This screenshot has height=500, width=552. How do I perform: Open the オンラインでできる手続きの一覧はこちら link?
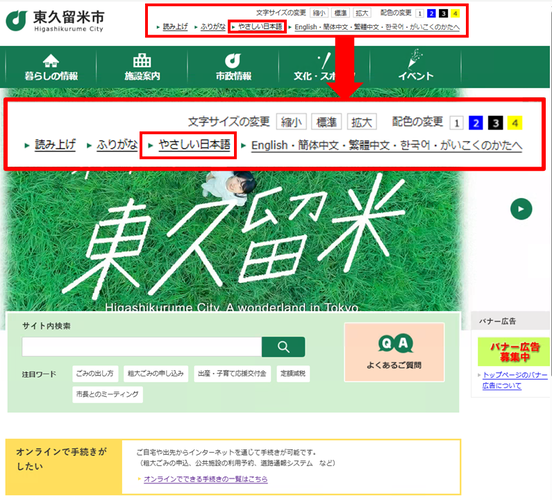tap(206, 479)
